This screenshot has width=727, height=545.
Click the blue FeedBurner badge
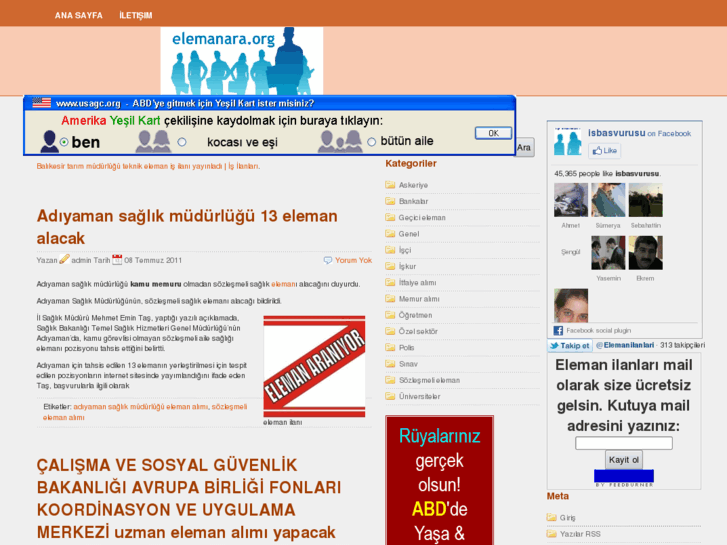tap(624, 478)
